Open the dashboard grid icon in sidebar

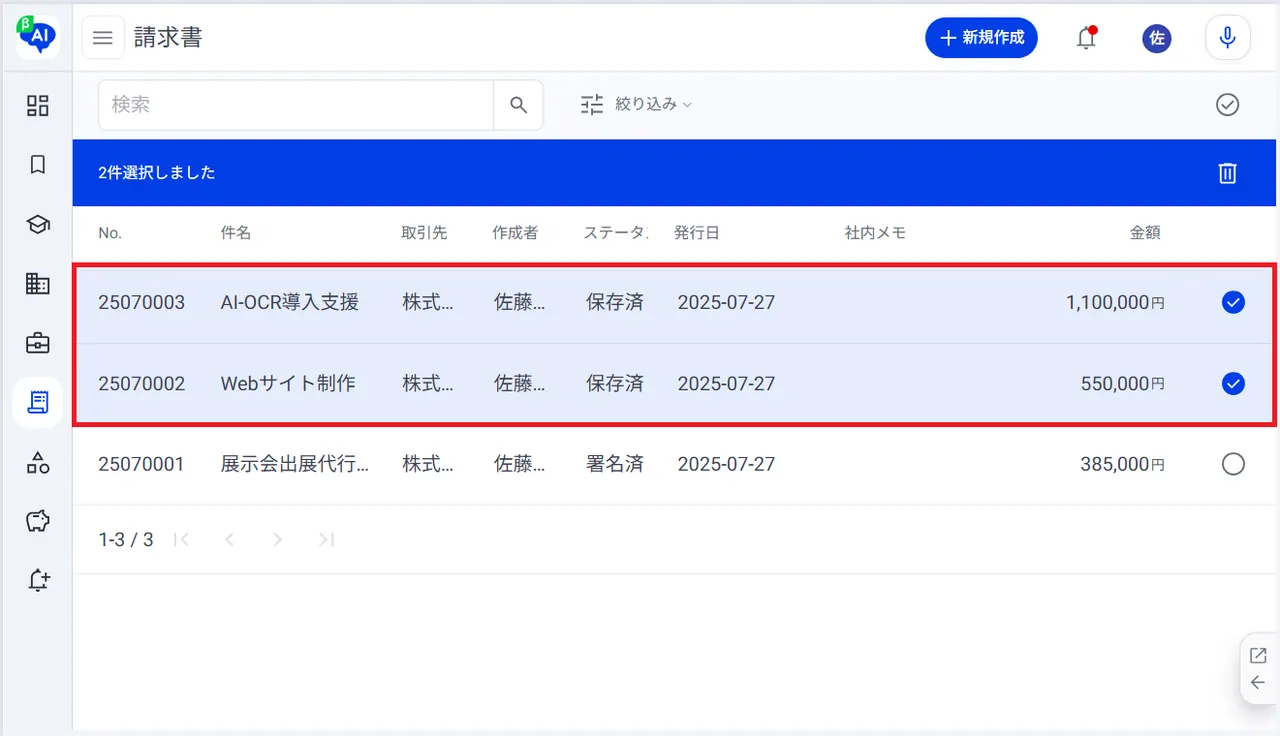point(38,106)
